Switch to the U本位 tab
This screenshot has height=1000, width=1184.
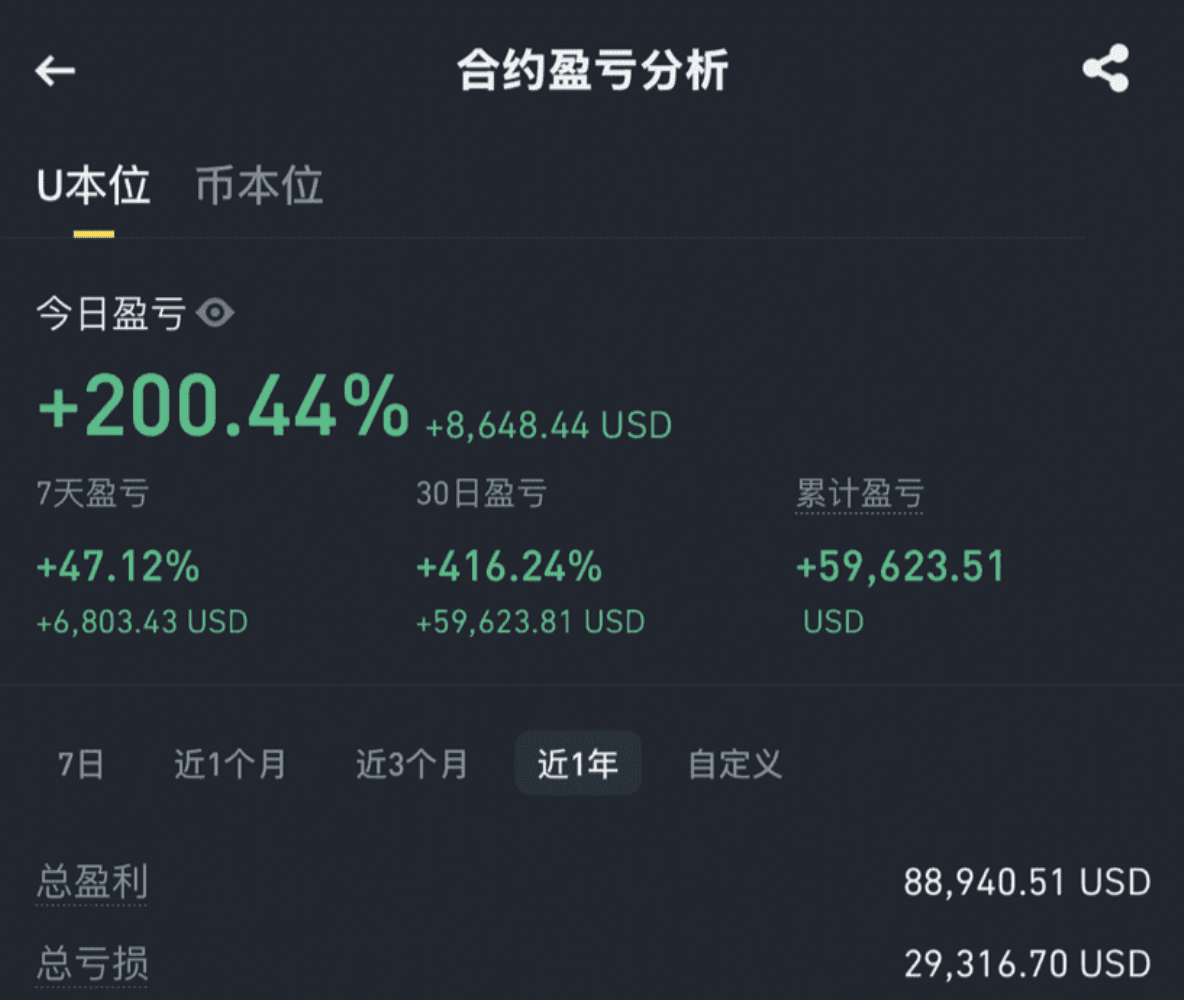(x=93, y=186)
